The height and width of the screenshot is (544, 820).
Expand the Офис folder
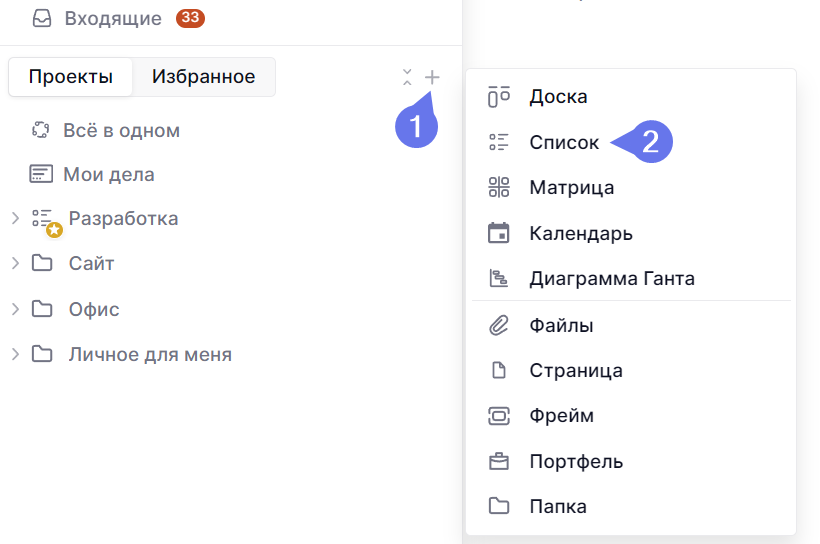click(x=15, y=309)
